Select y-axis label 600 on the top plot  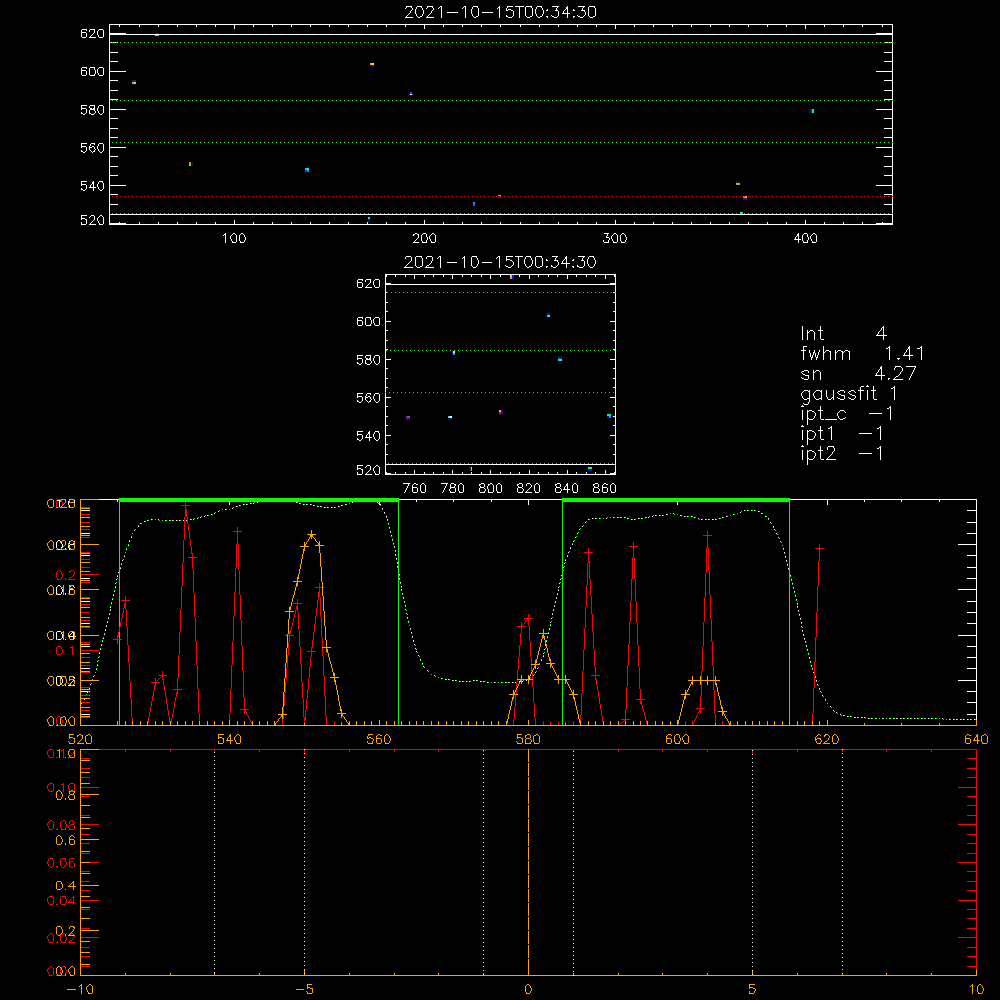(x=92, y=71)
